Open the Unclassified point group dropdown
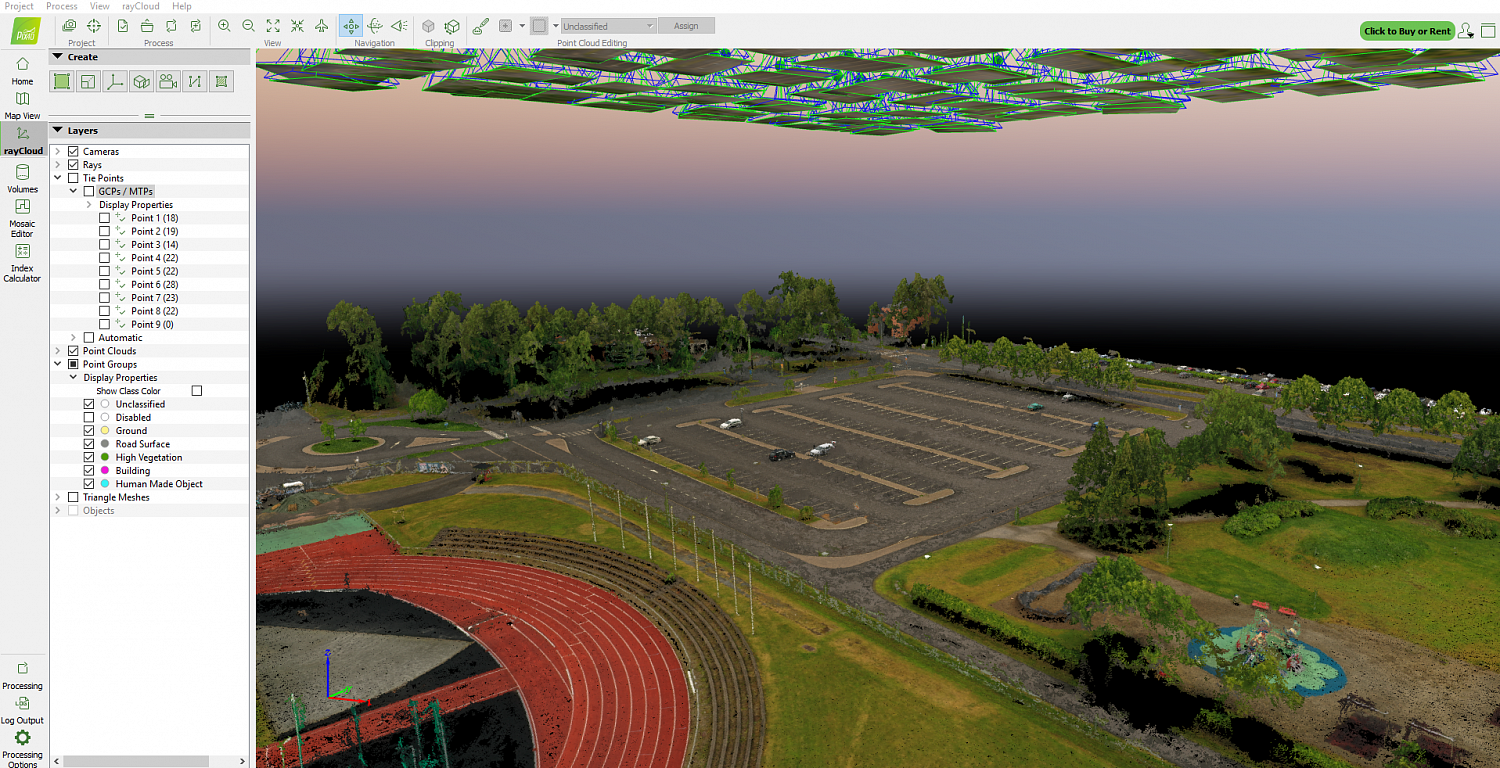 (608, 26)
